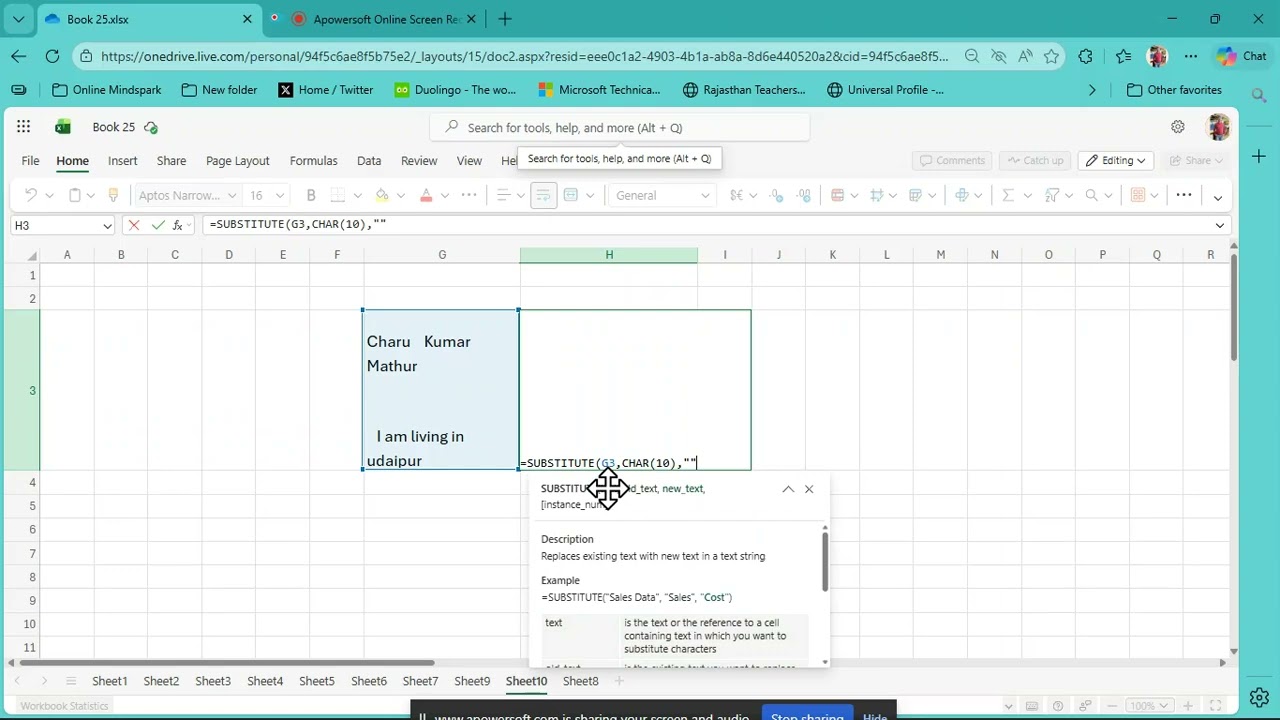Open the Copilot Chat button in Edge
Image resolution: width=1280 pixels, height=720 pixels.
click(1243, 57)
